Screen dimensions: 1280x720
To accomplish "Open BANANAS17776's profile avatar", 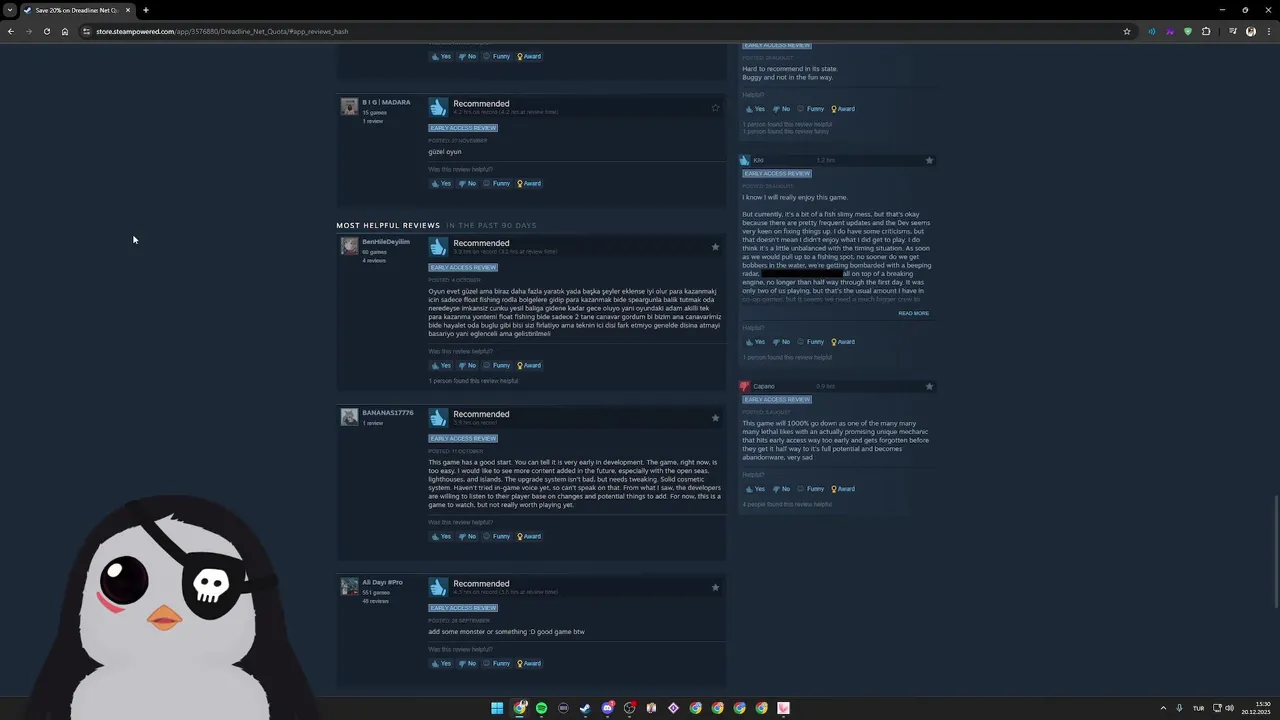I will point(349,417).
